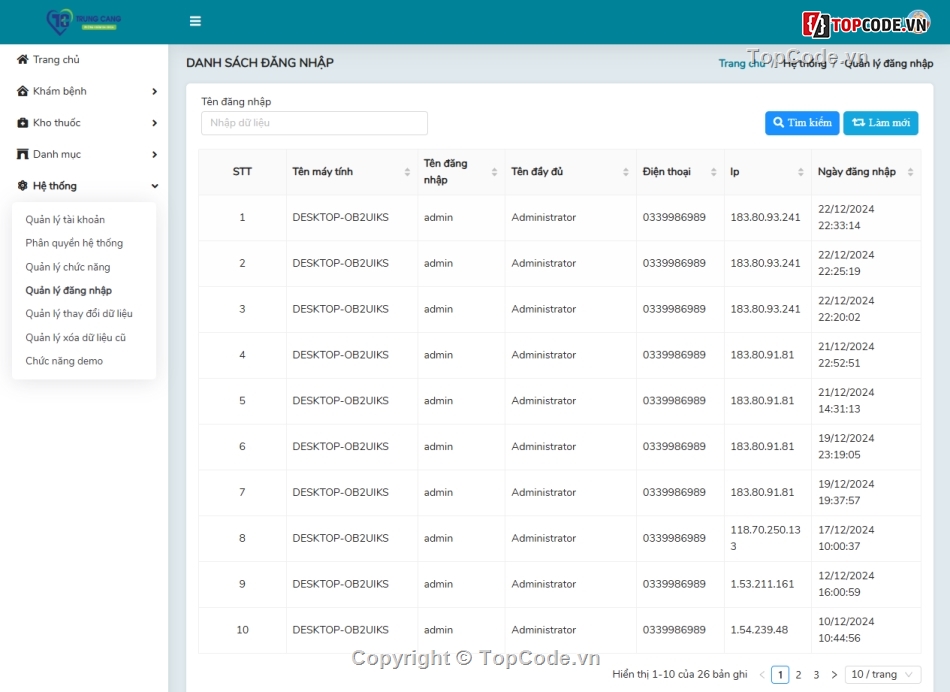Screen dimensions: 950x692
Task: Toggle the hamburger sidebar menu icon
Action: [x=195, y=21]
